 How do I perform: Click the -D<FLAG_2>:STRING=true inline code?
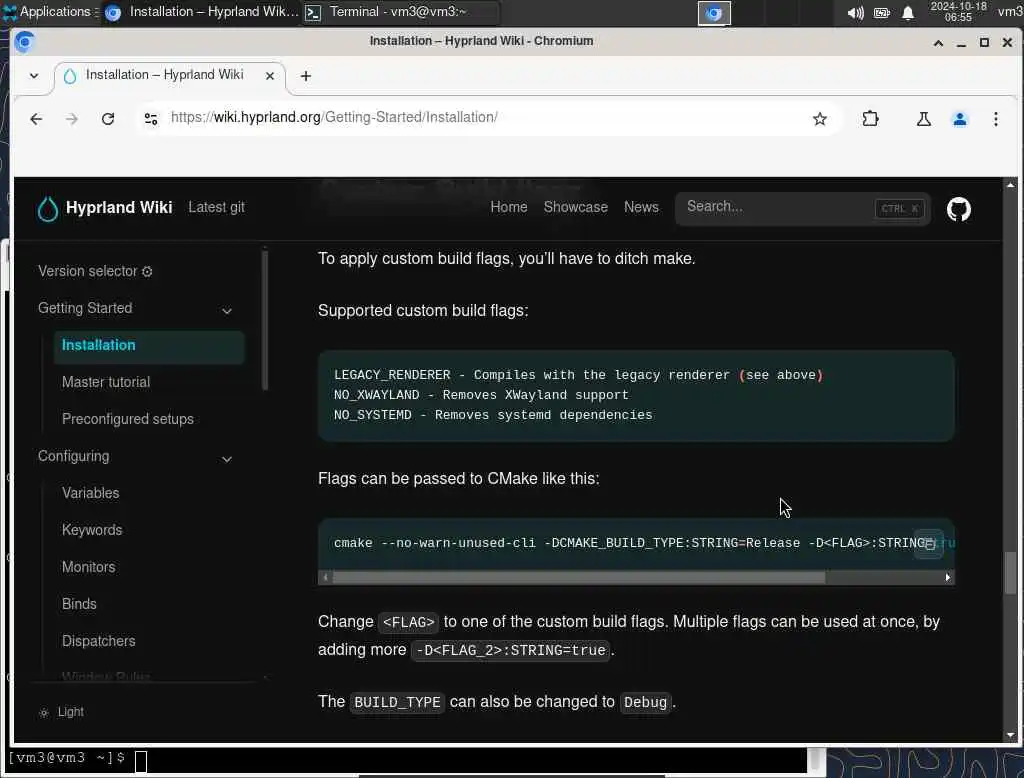pos(511,651)
